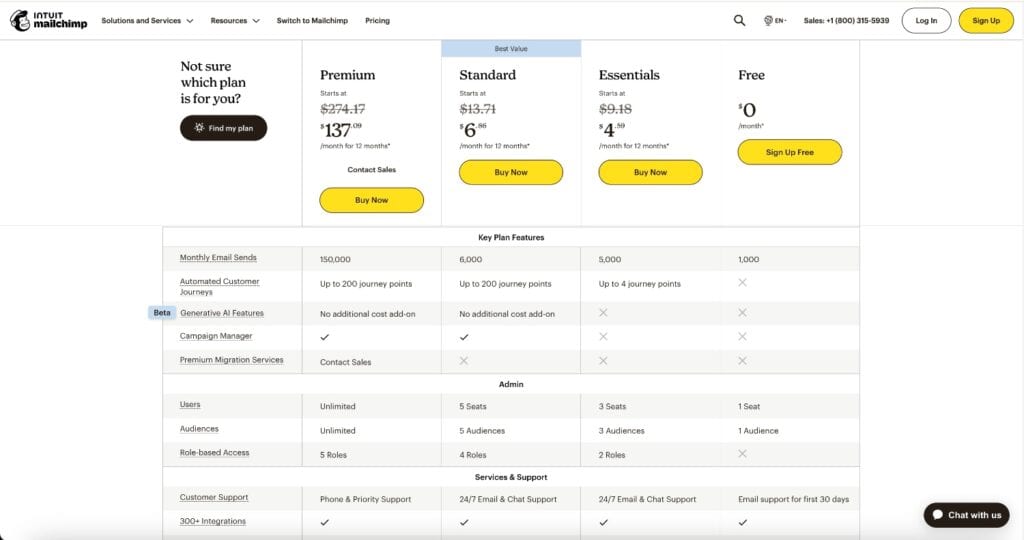The width and height of the screenshot is (1024, 540).
Task: Click Free Premium Migration X mark
Action: [743, 360]
